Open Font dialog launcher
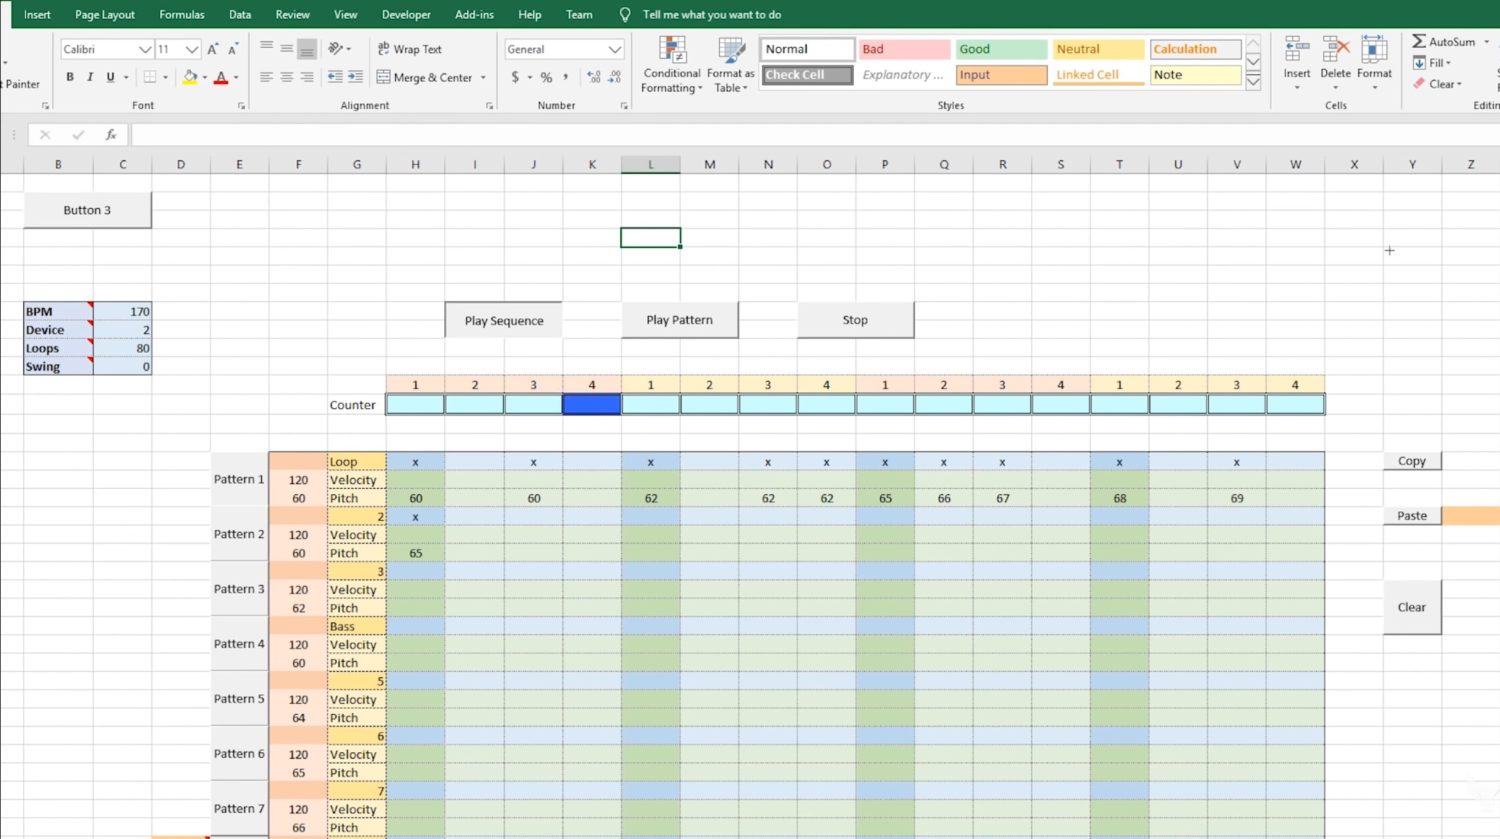Viewport: 1500px width, 839px height. [241, 105]
